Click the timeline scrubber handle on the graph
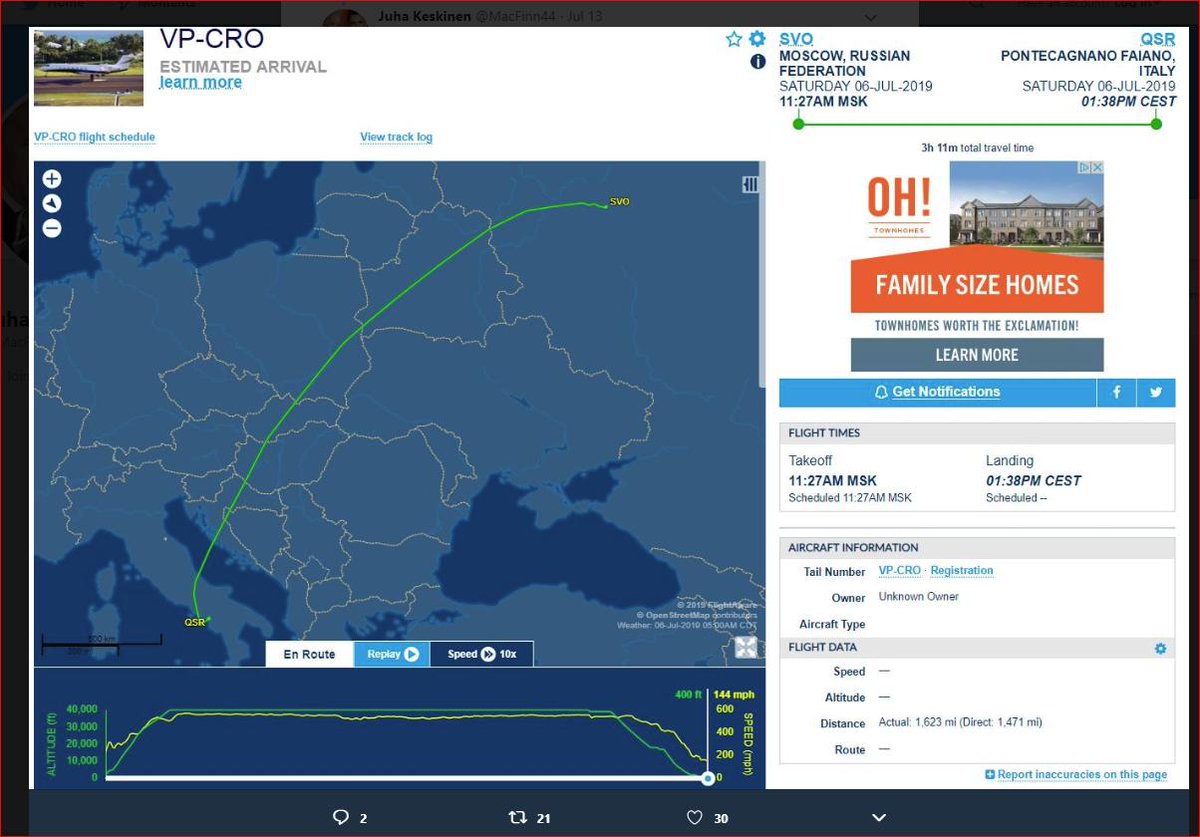The height and width of the screenshot is (837, 1200). click(x=708, y=778)
